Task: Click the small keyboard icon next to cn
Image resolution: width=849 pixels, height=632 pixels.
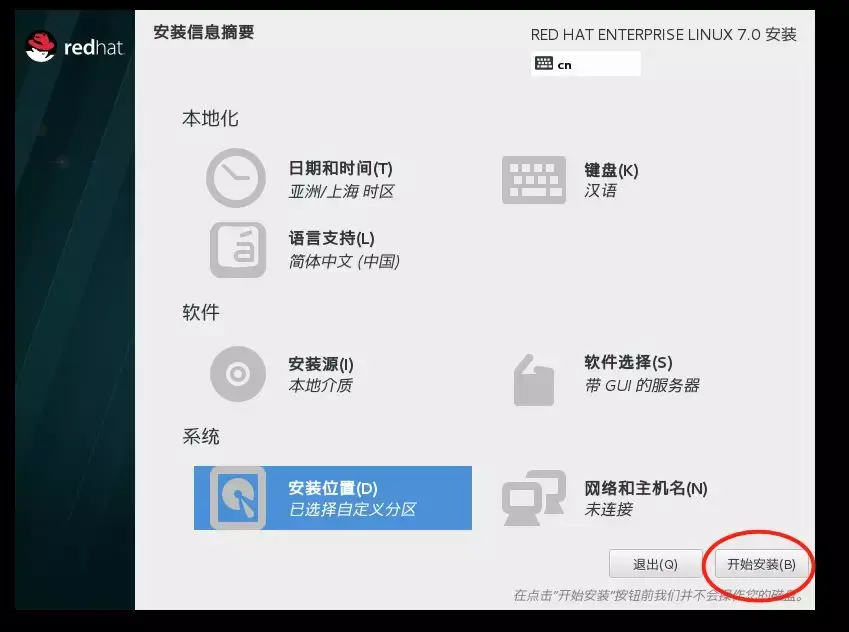Action: [544, 63]
